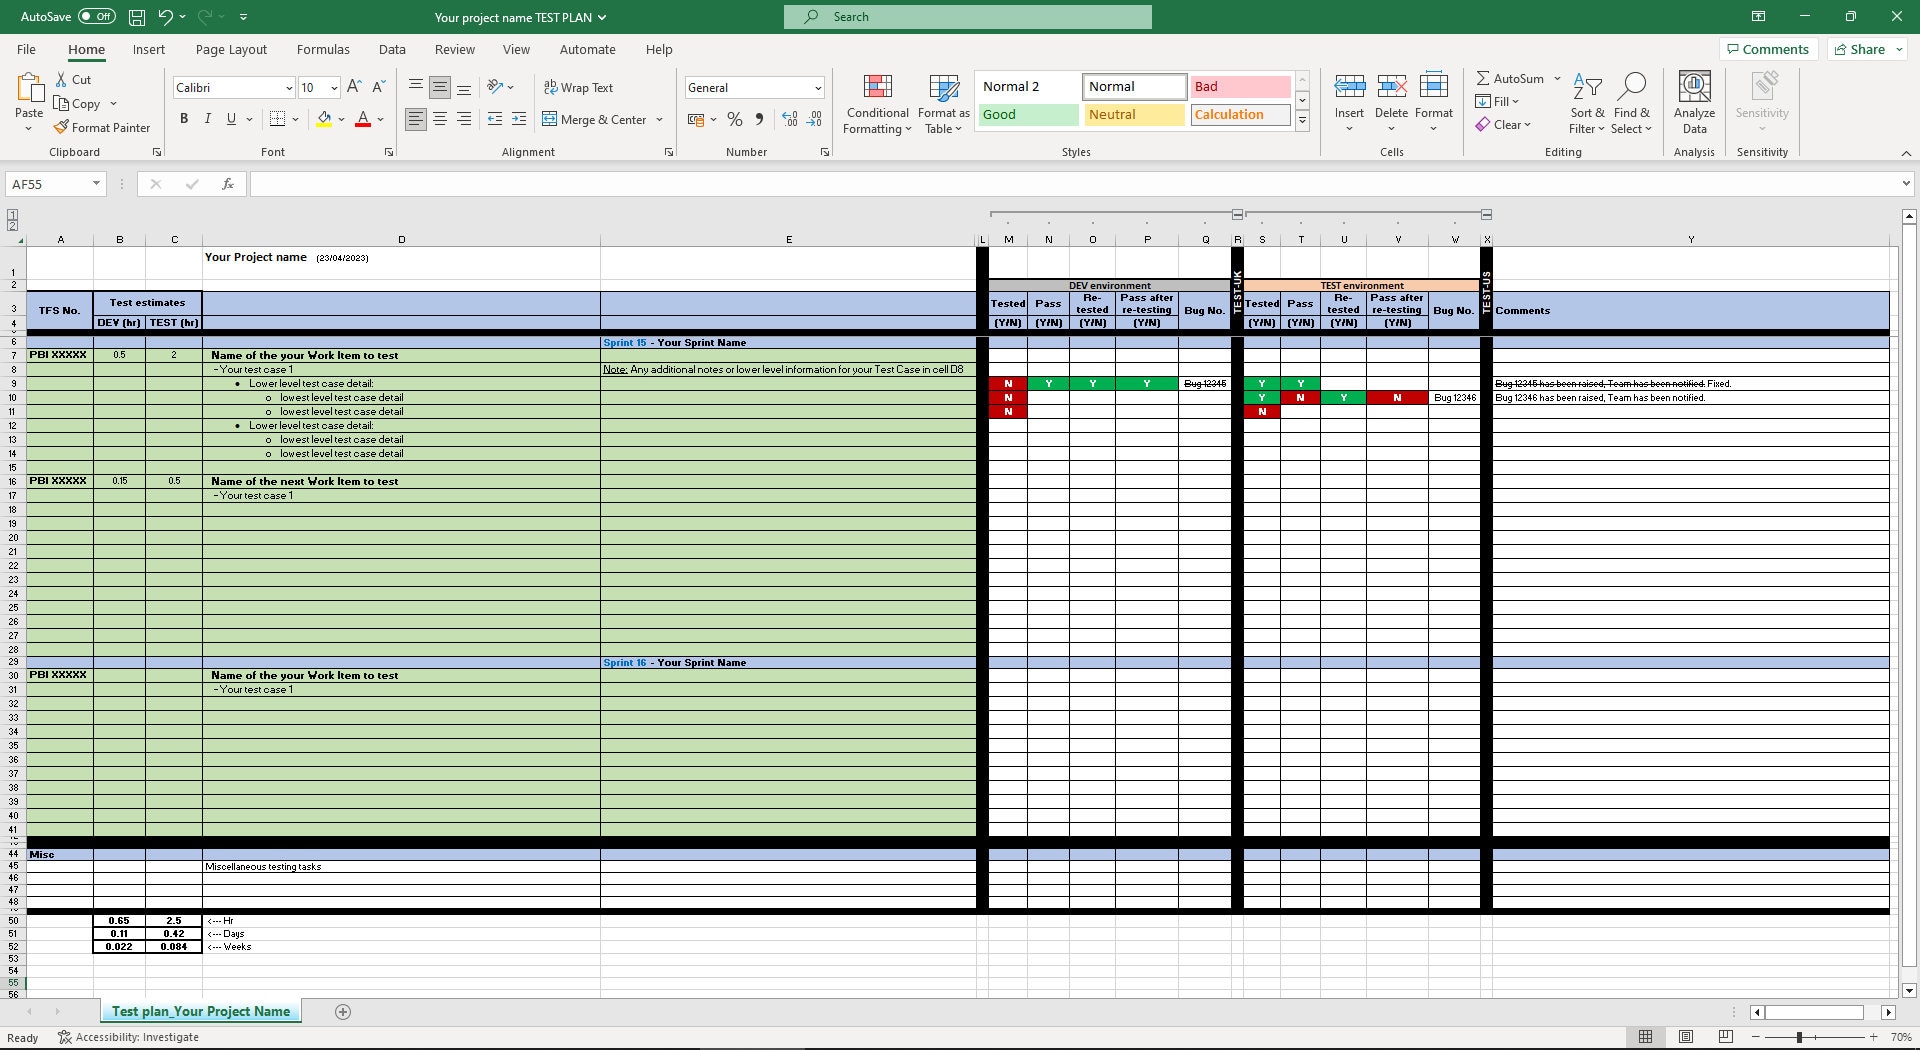Viewport: 1920px width, 1050px height.
Task: Select the Test plan_Your Project Name sheet tab
Action: (200, 1011)
